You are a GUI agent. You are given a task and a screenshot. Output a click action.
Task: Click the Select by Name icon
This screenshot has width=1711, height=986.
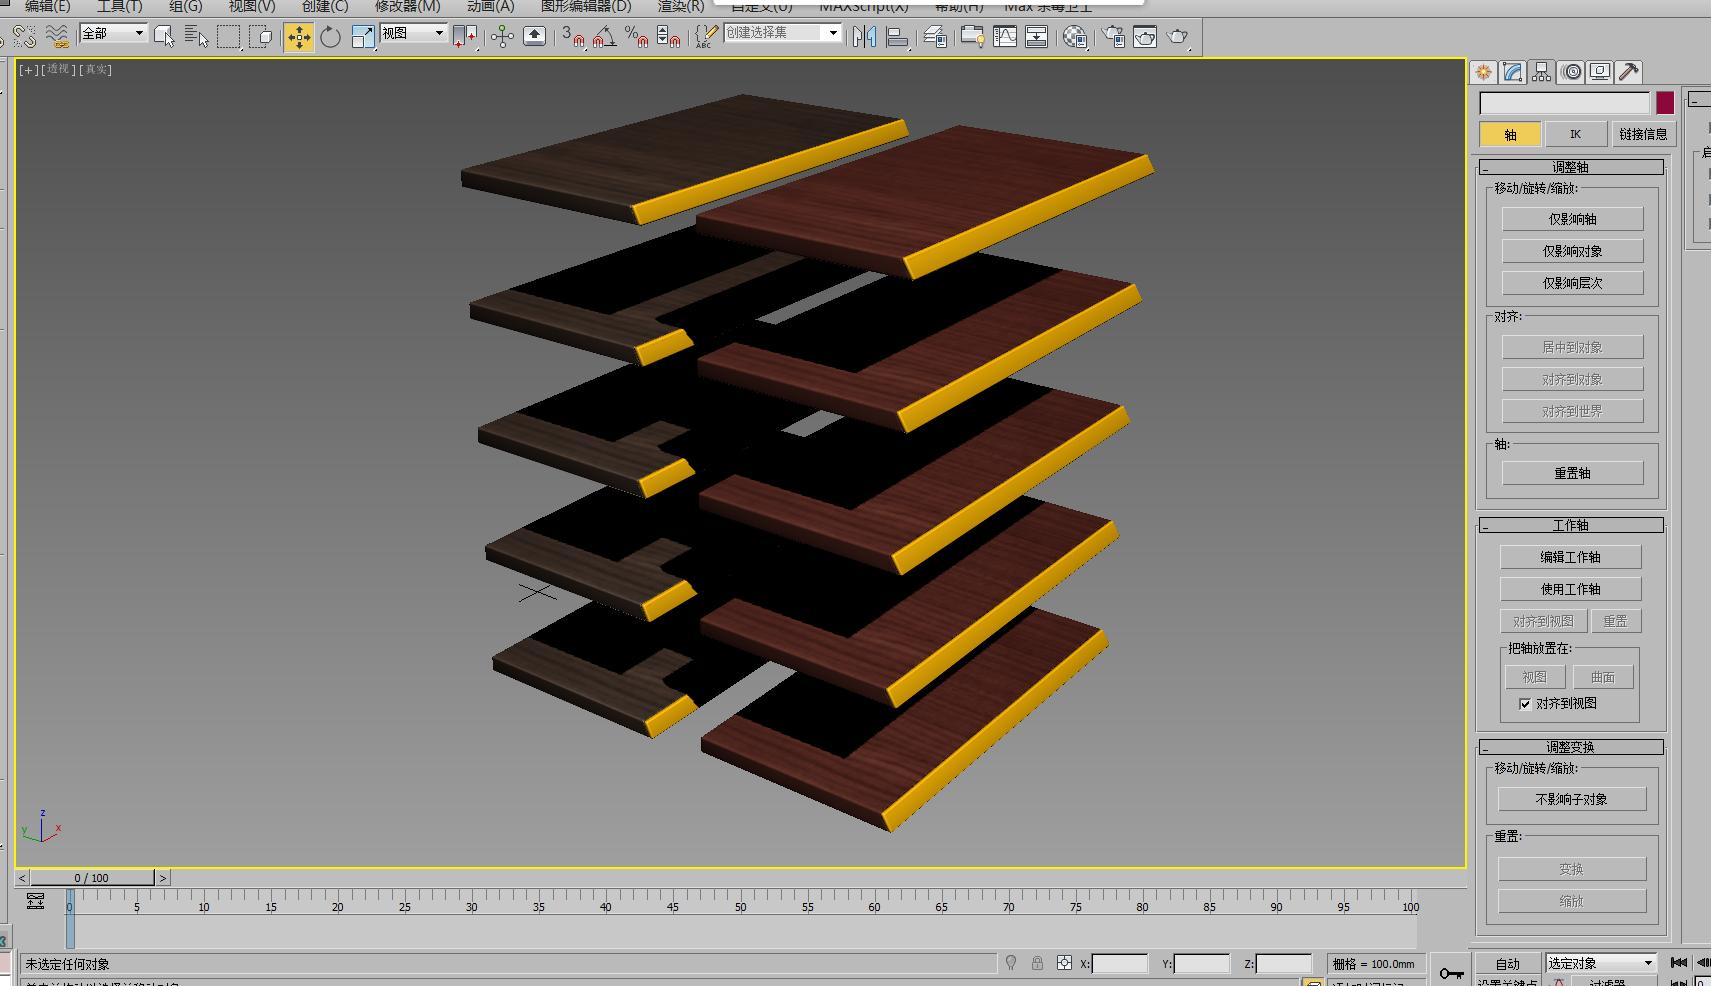196,38
